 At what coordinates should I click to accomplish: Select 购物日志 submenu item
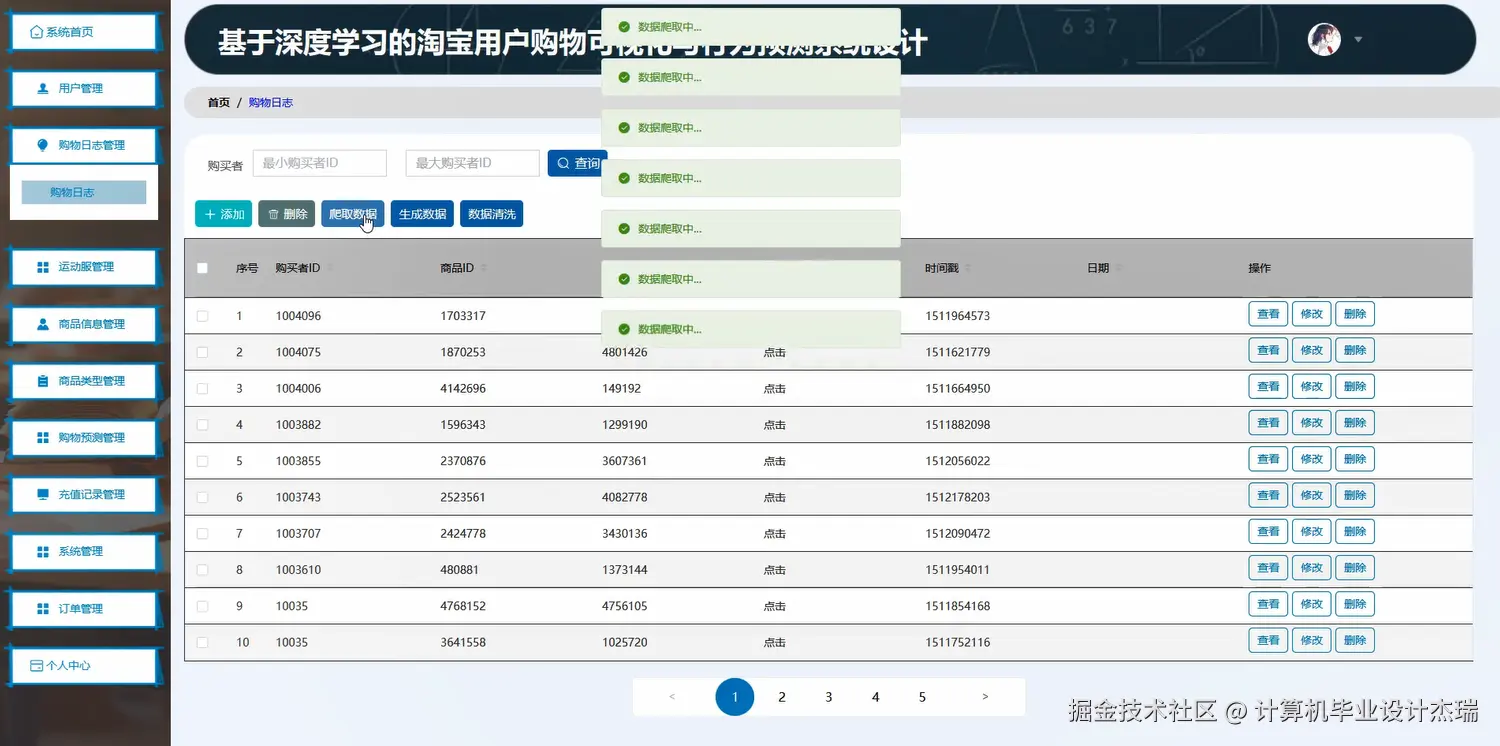84,192
